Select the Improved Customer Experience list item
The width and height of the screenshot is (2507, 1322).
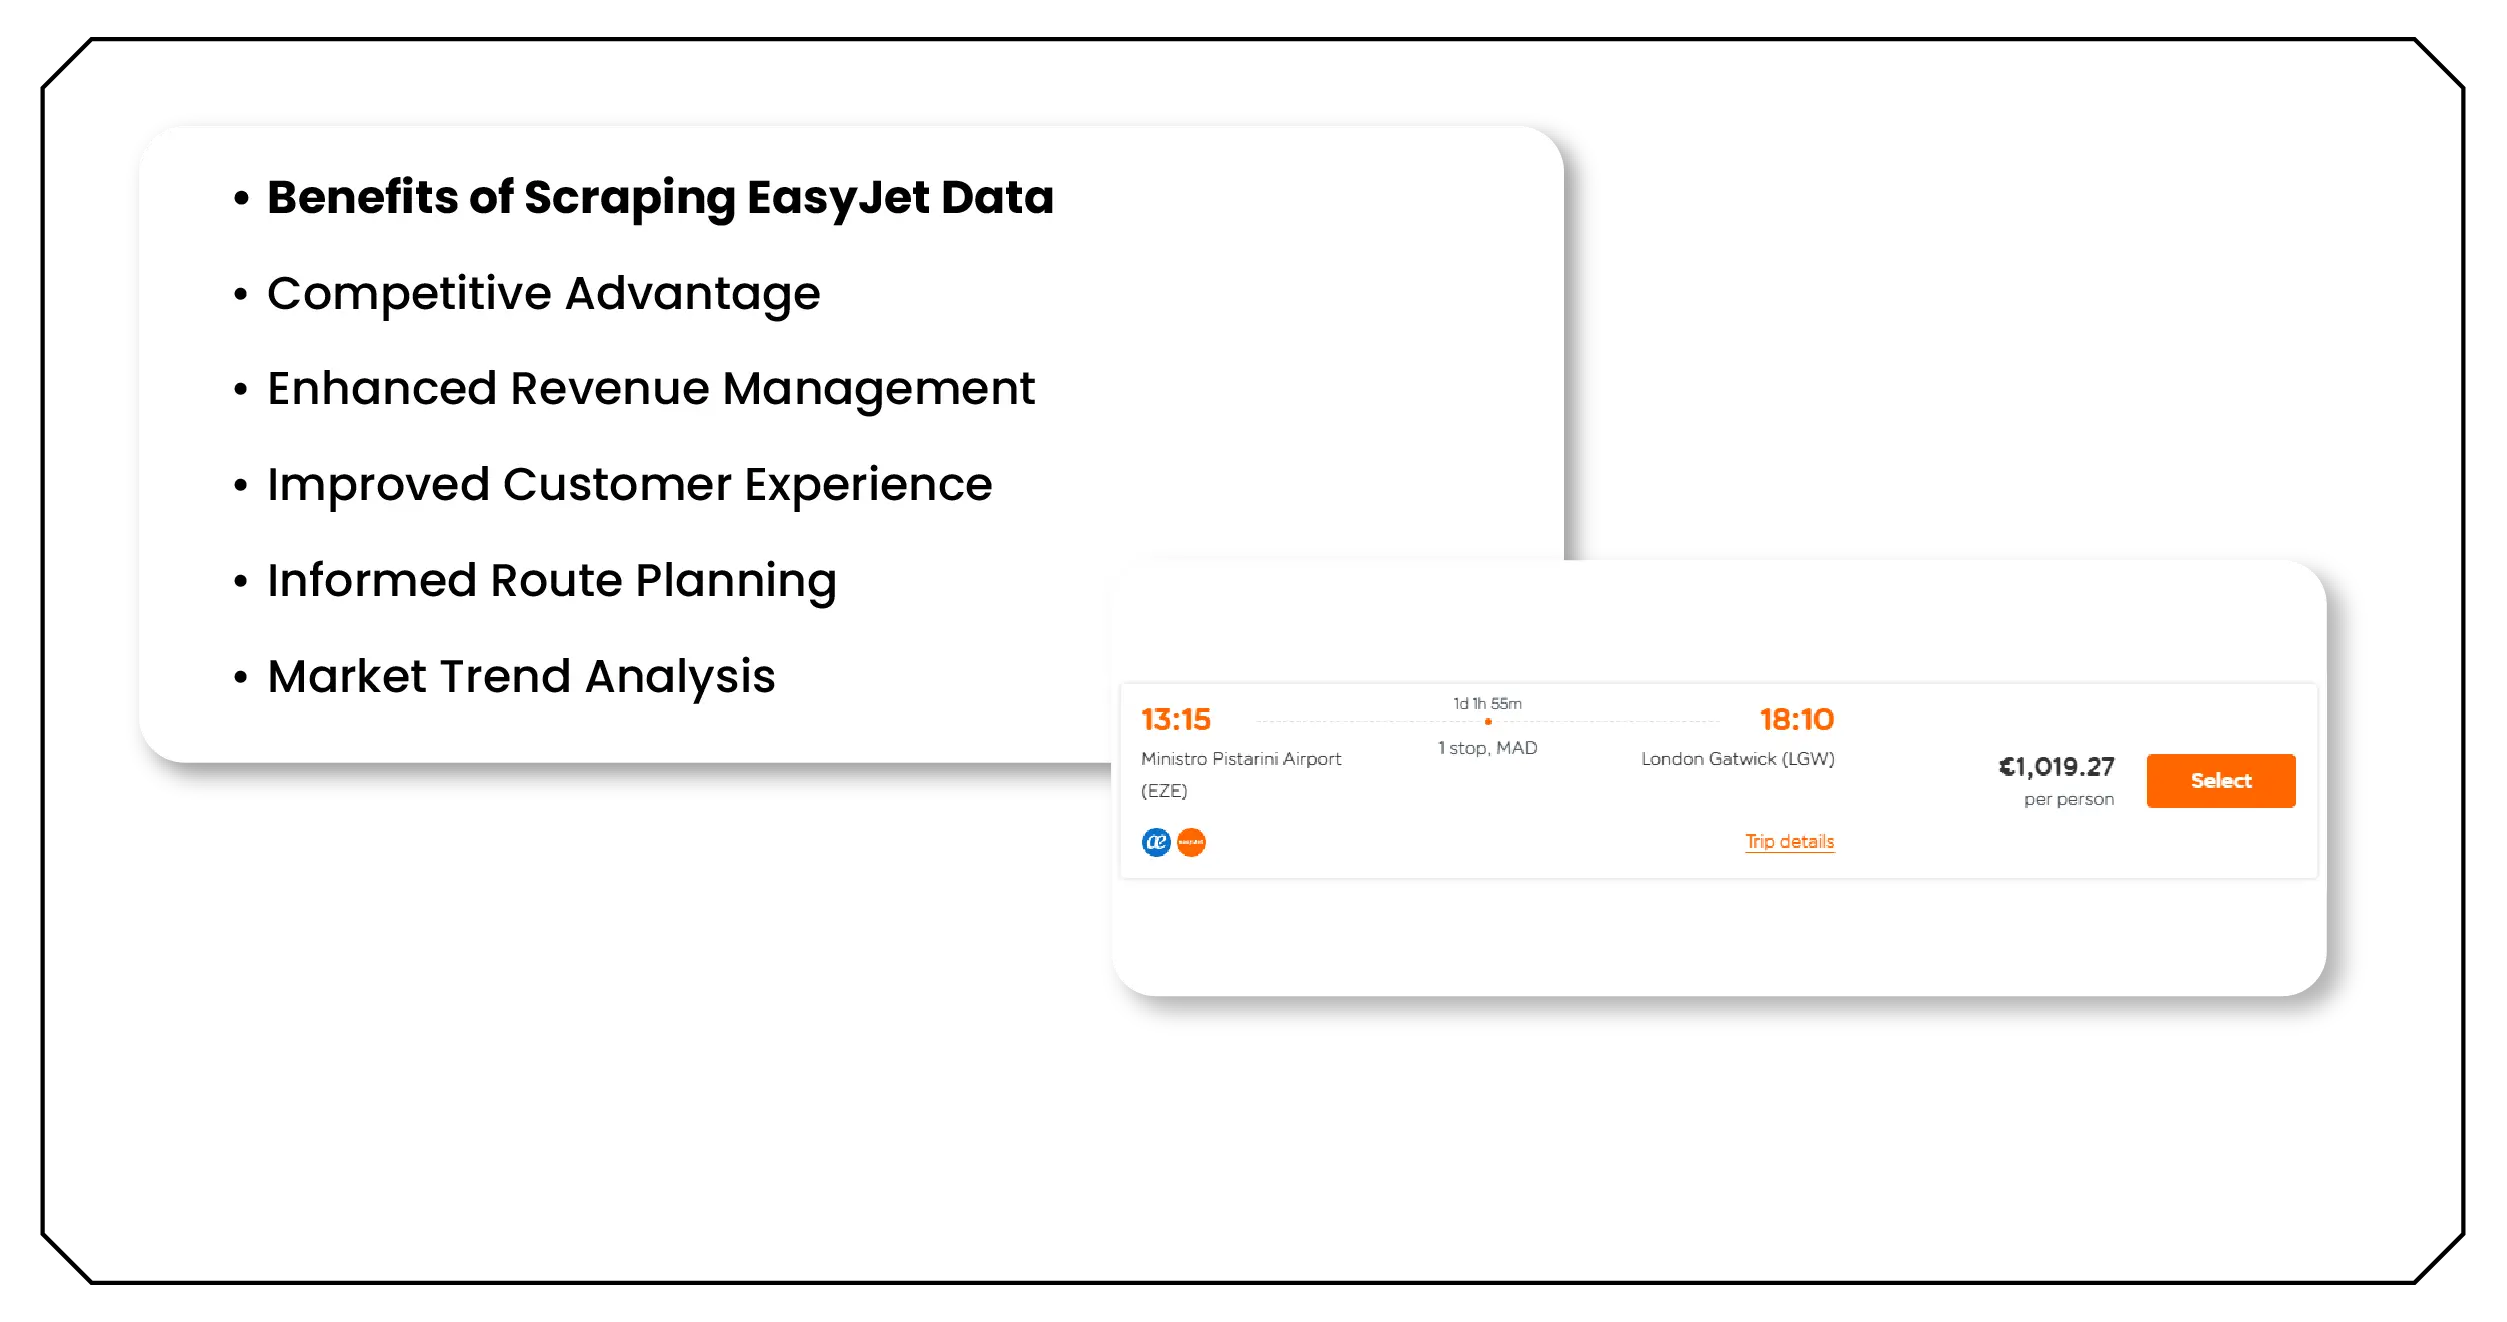[x=629, y=485]
